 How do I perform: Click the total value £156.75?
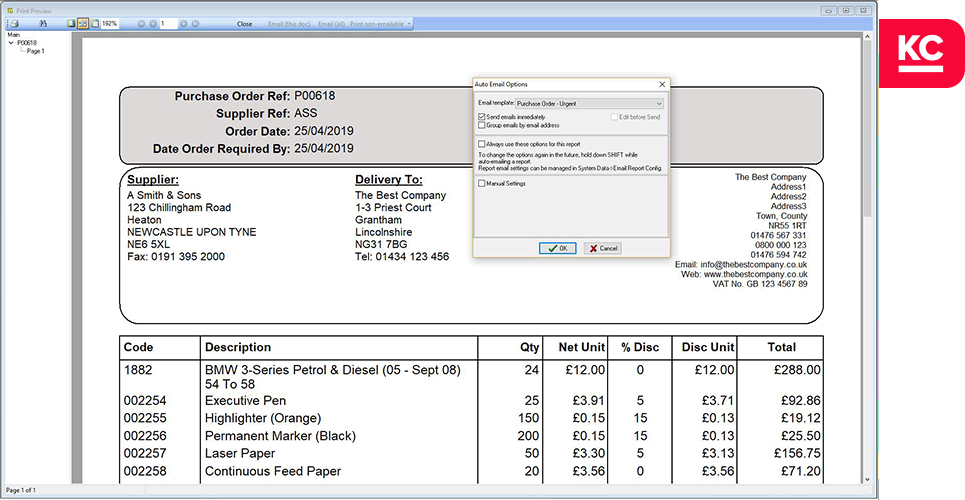click(x=797, y=454)
